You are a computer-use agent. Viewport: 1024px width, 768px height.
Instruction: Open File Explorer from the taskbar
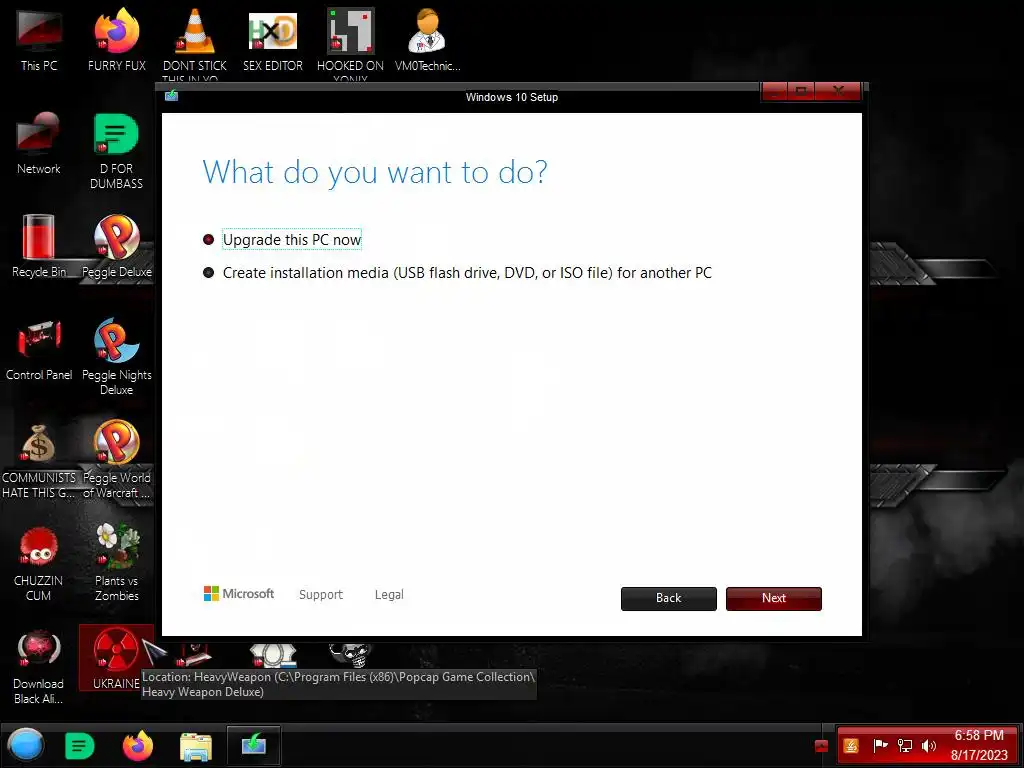coord(196,746)
